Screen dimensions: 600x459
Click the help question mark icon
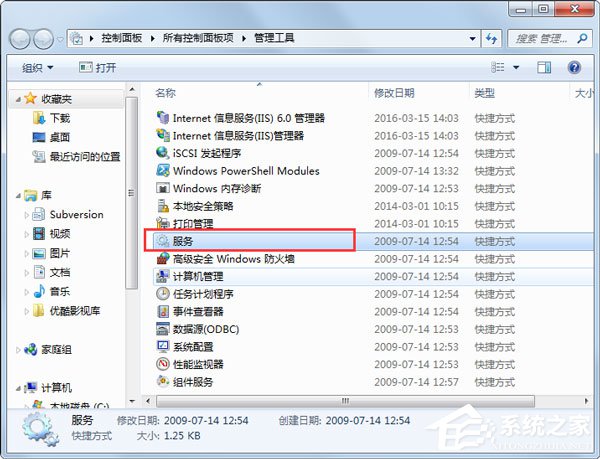pos(574,68)
